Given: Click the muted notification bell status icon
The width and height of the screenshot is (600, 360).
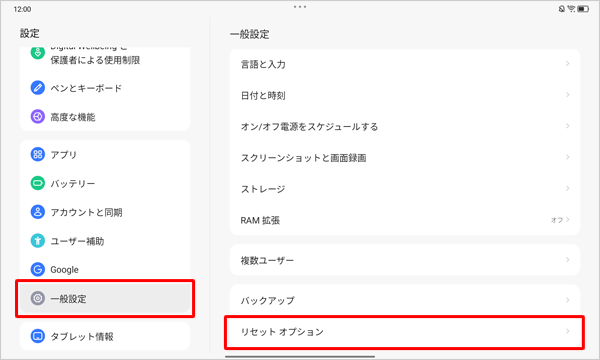Looking at the screenshot, I should [x=561, y=9].
